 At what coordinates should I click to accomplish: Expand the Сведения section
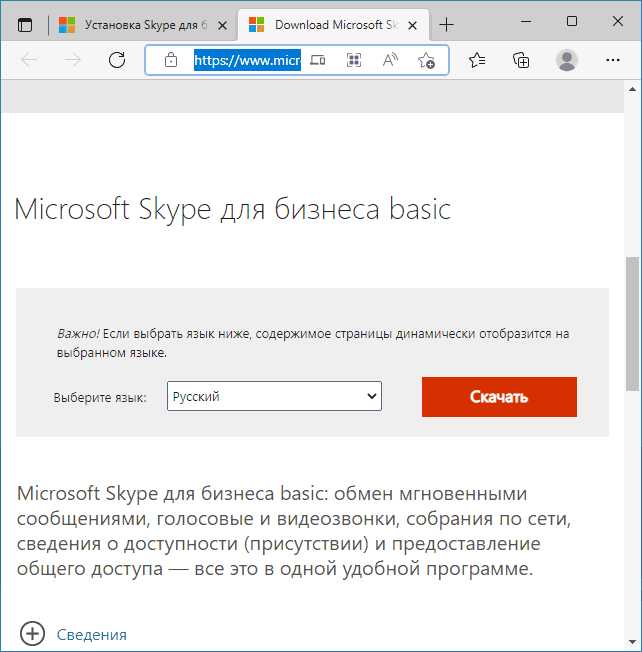(32, 634)
